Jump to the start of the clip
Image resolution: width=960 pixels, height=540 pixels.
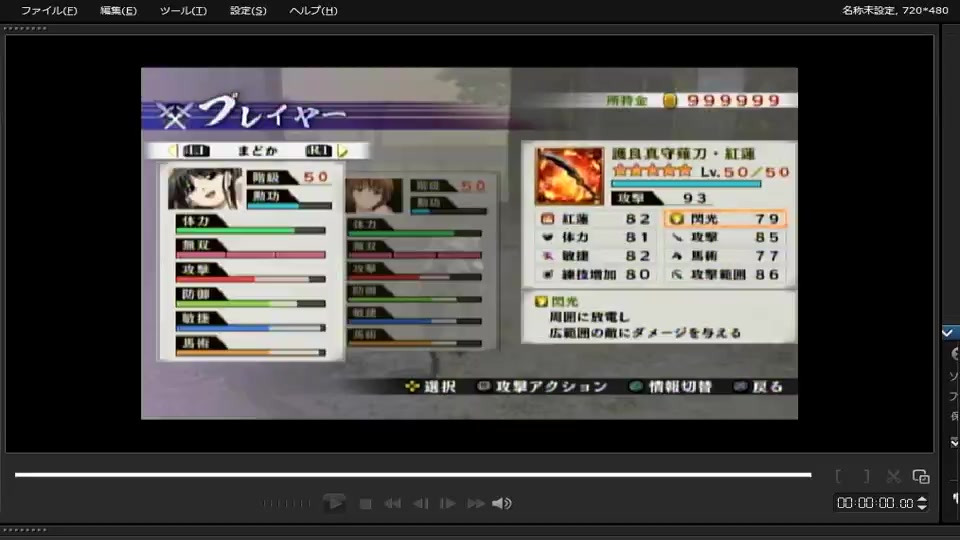pos(392,504)
